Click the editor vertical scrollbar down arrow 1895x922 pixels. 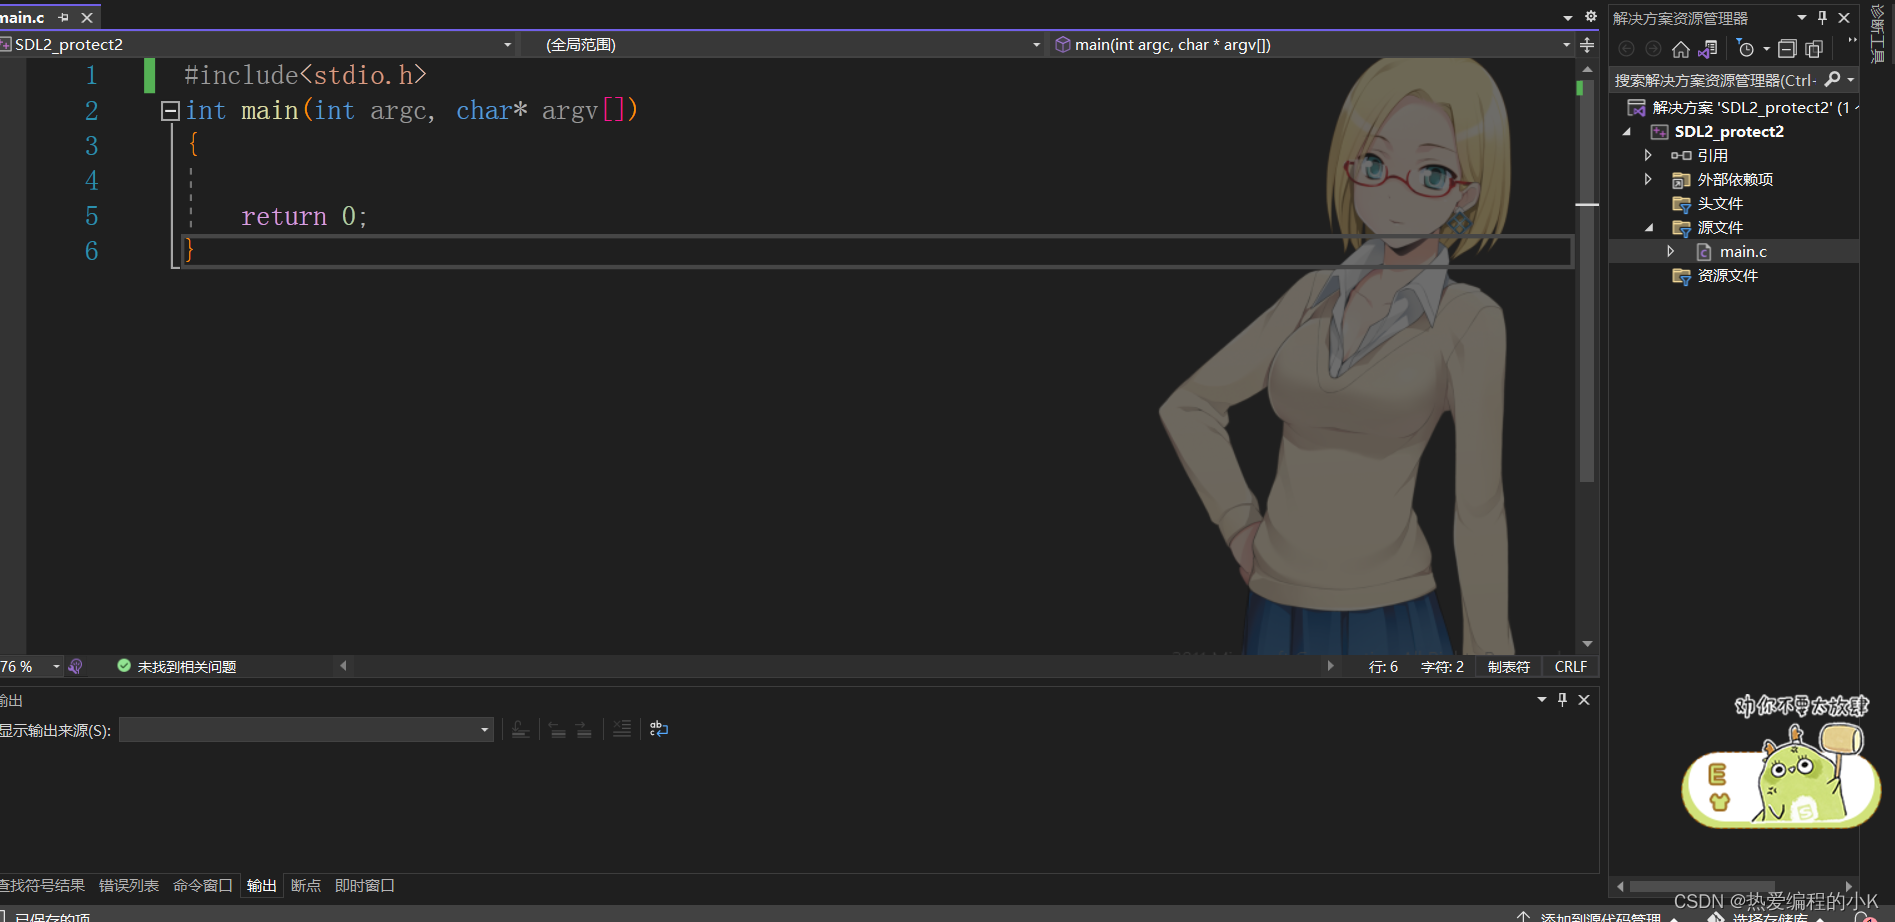pos(1587,644)
